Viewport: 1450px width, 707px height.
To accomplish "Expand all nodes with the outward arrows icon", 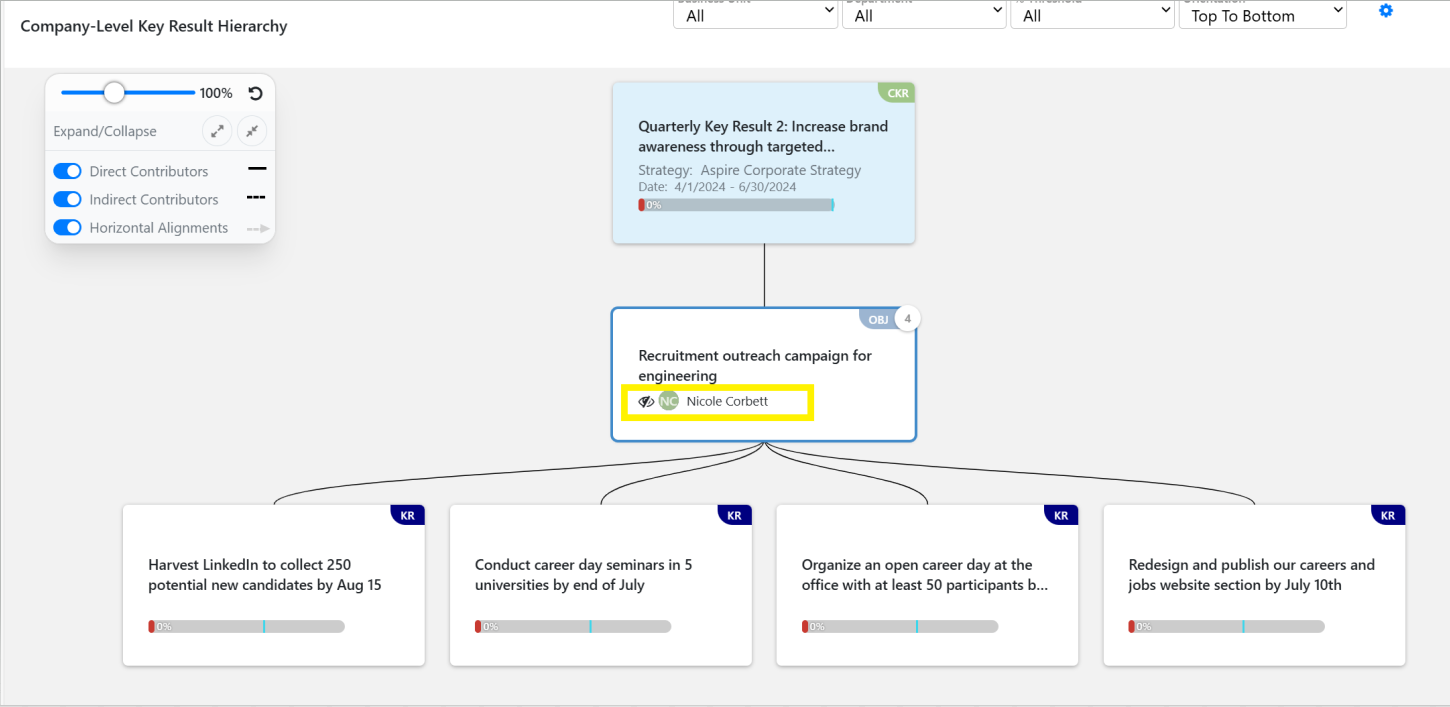I will click(217, 131).
